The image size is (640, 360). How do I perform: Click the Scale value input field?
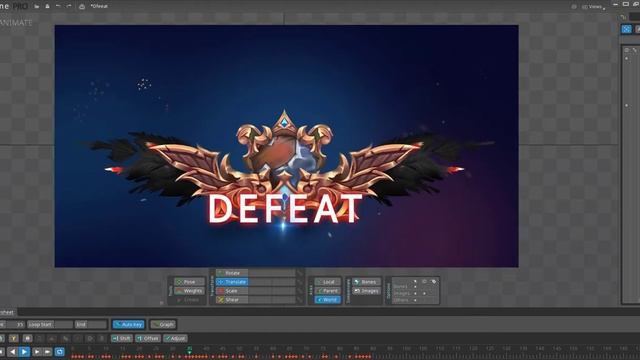pyautogui.click(x=271, y=291)
